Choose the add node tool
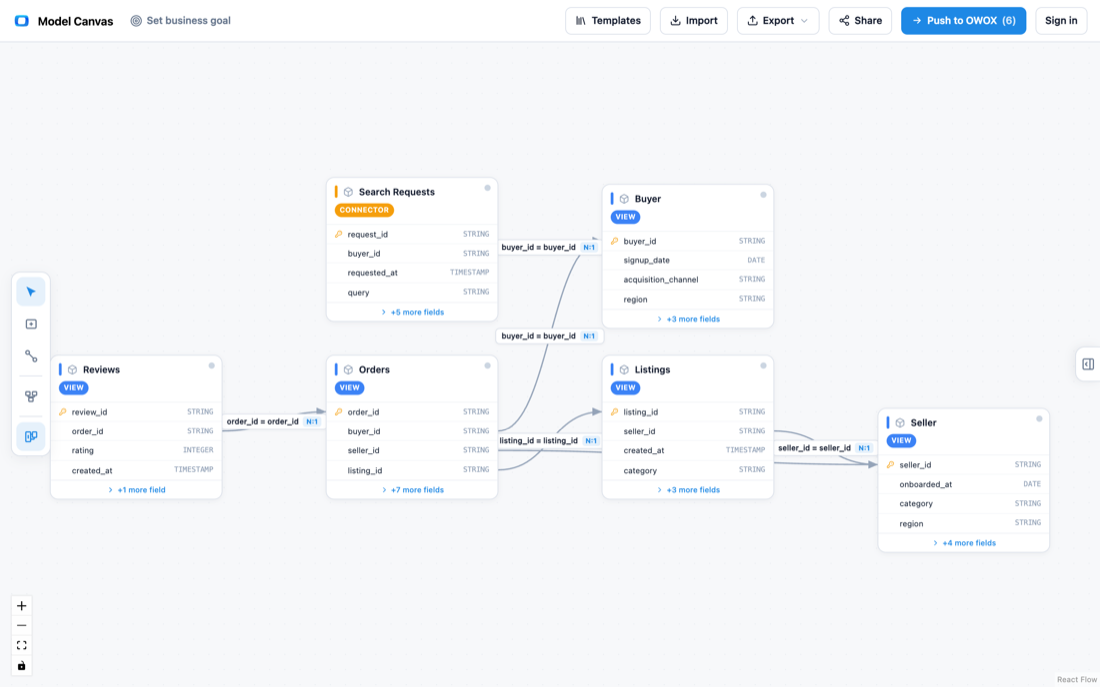1100x687 pixels. 31,324
